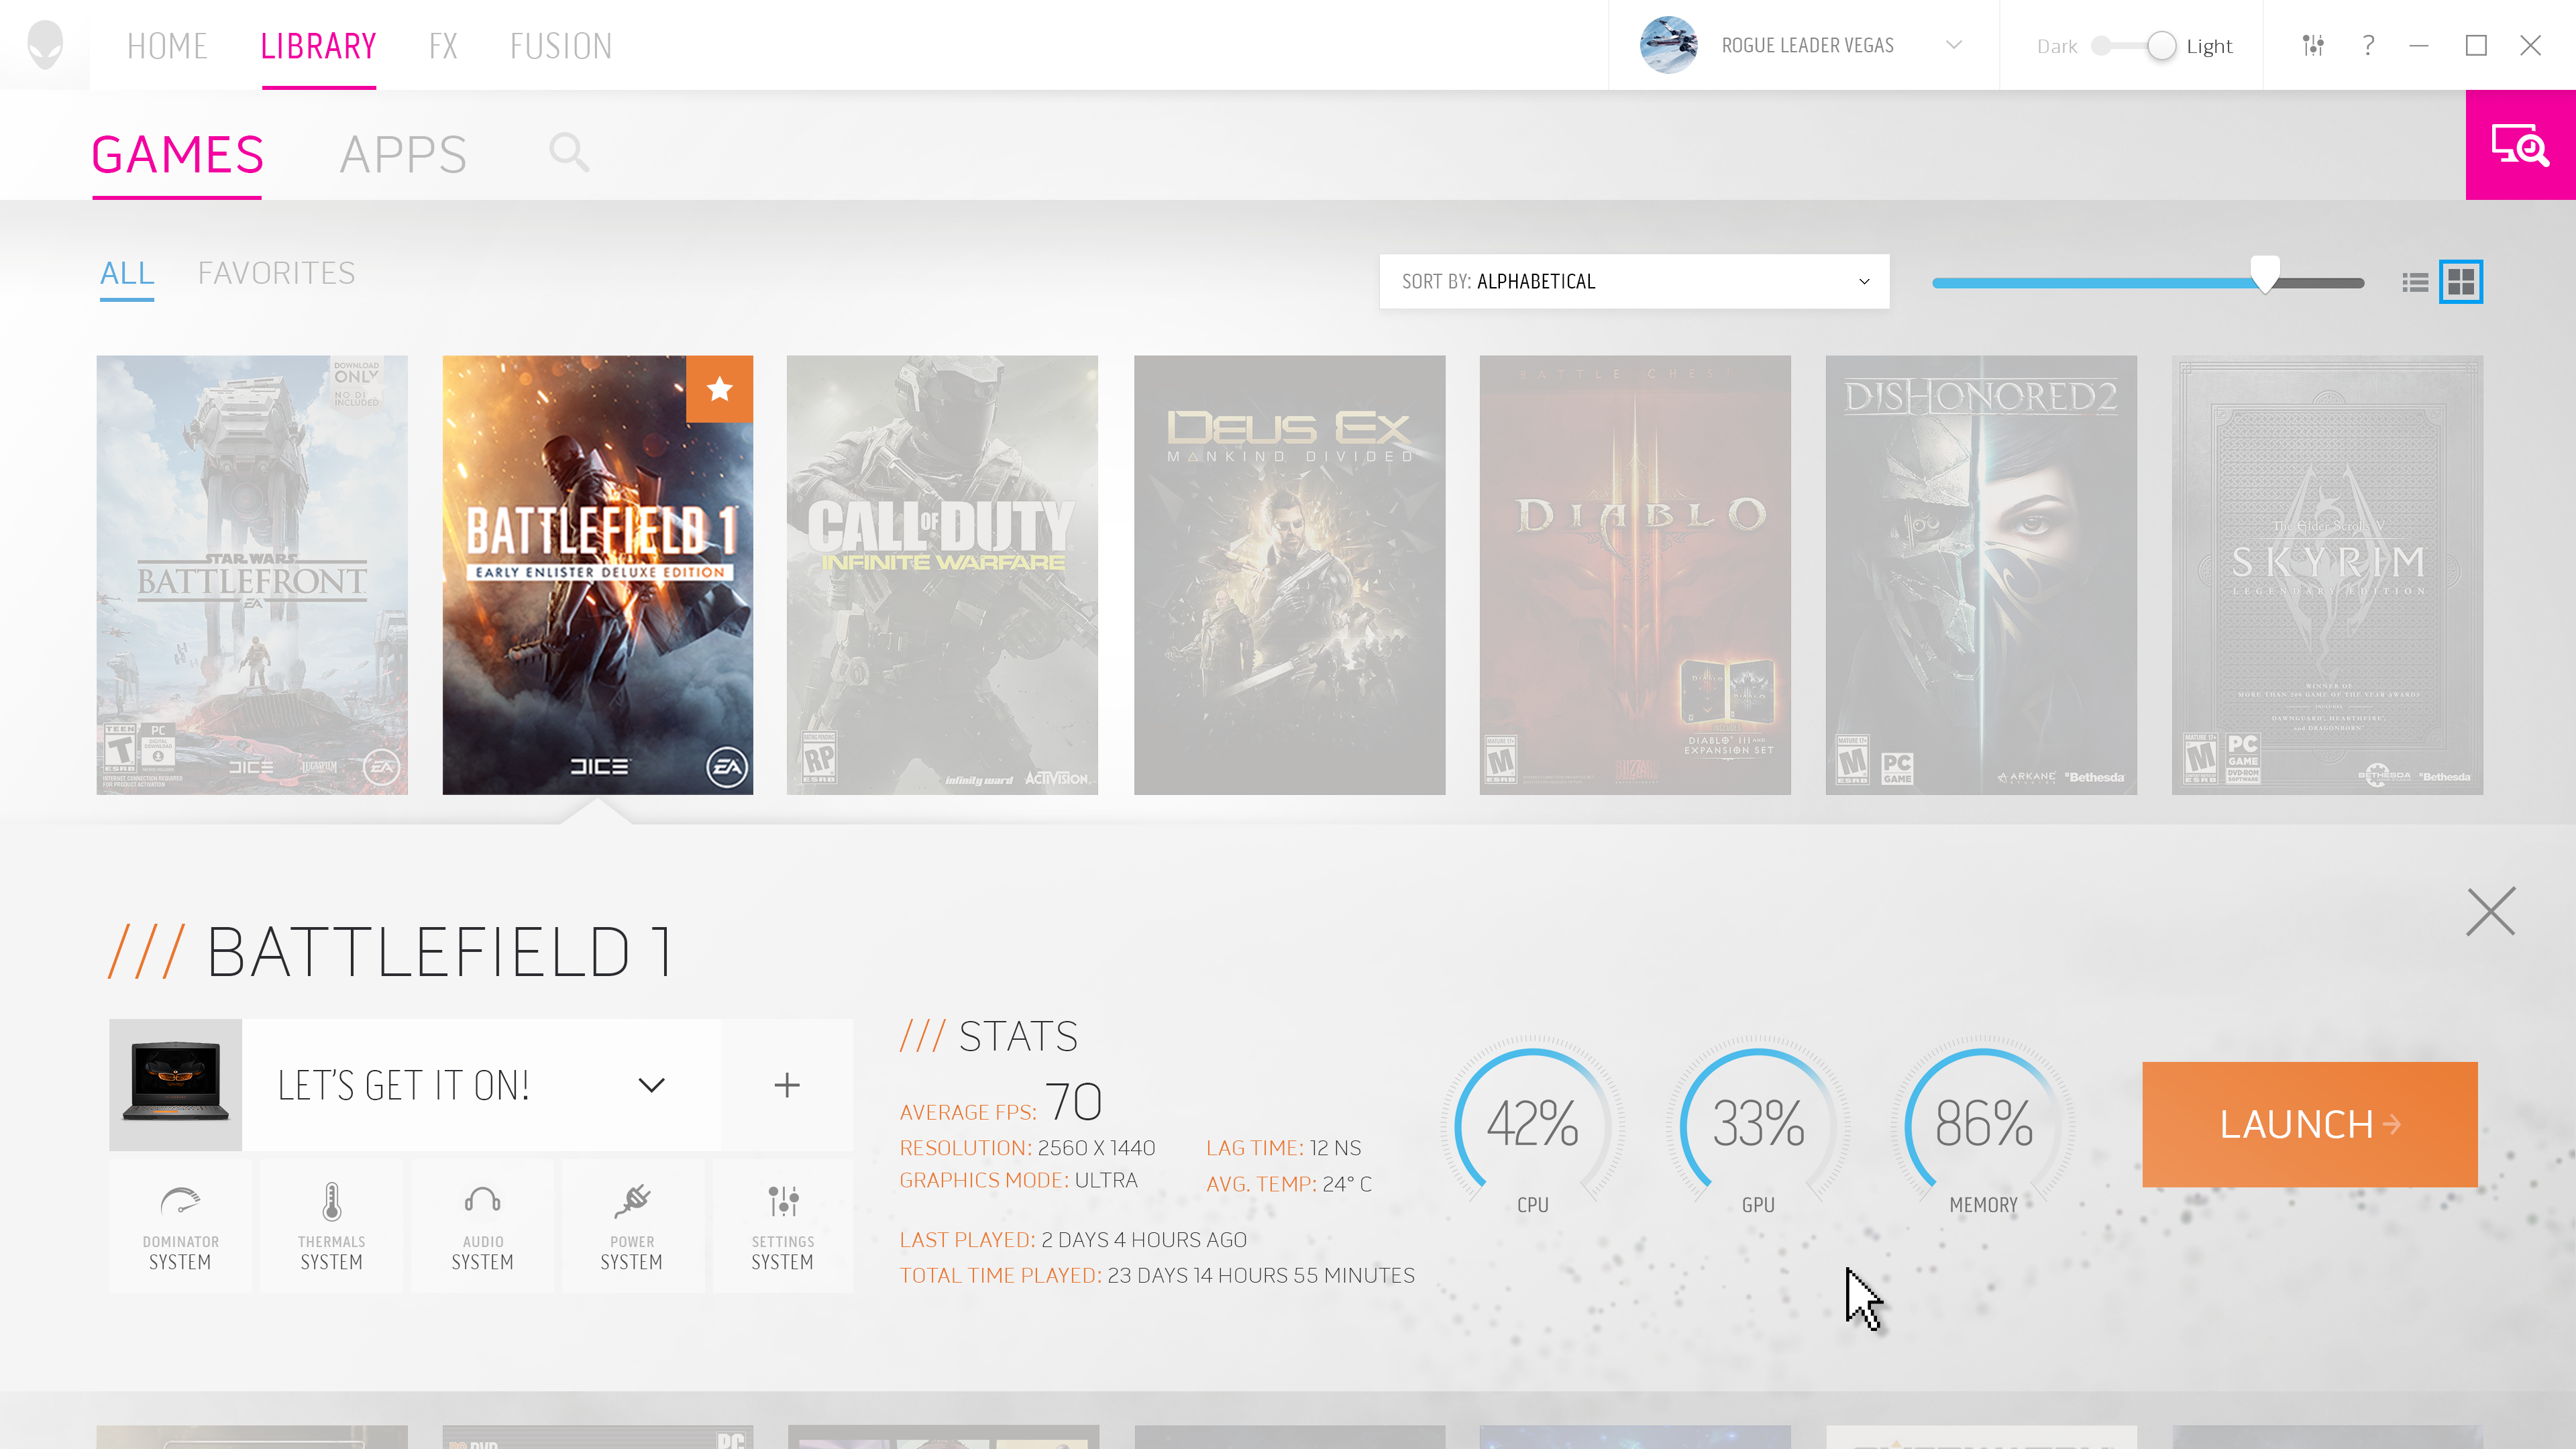Expand the Rogue Leader Vegas profile menu

[1953, 45]
